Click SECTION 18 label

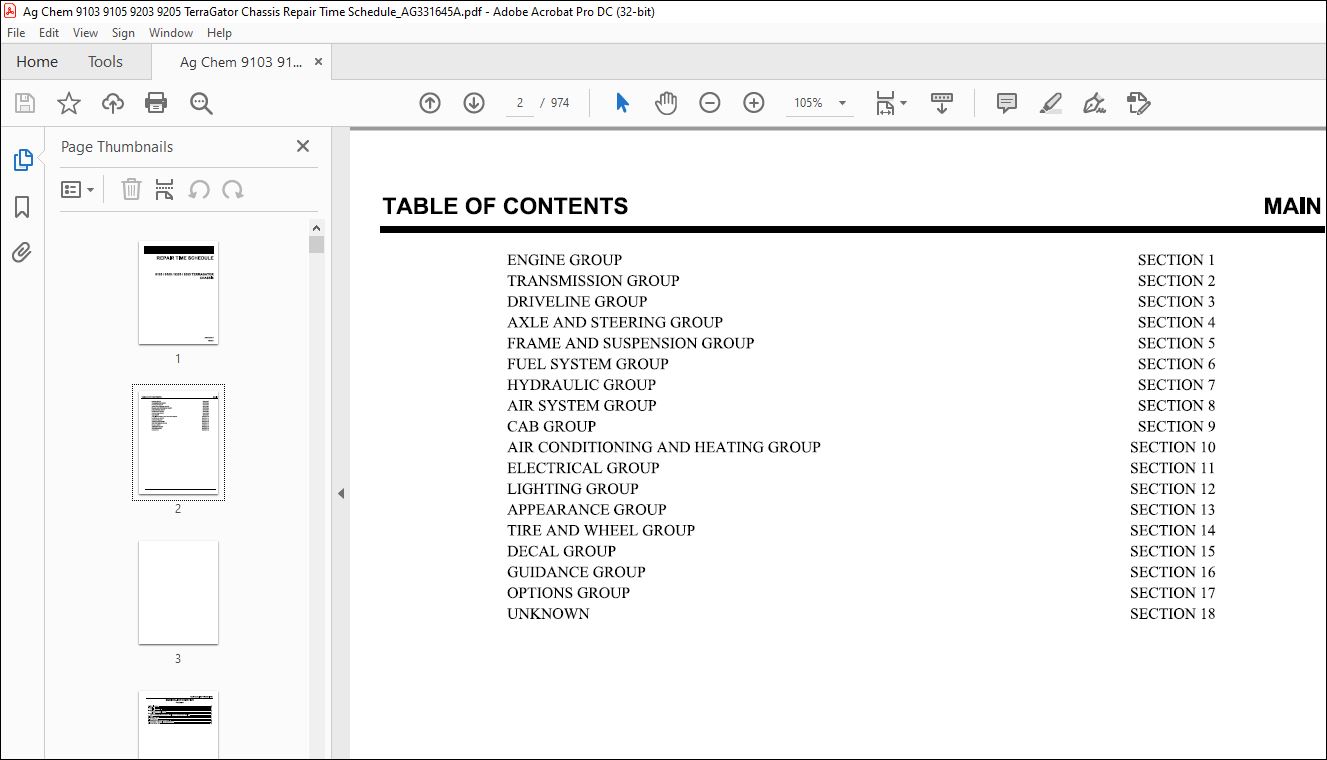(1173, 614)
